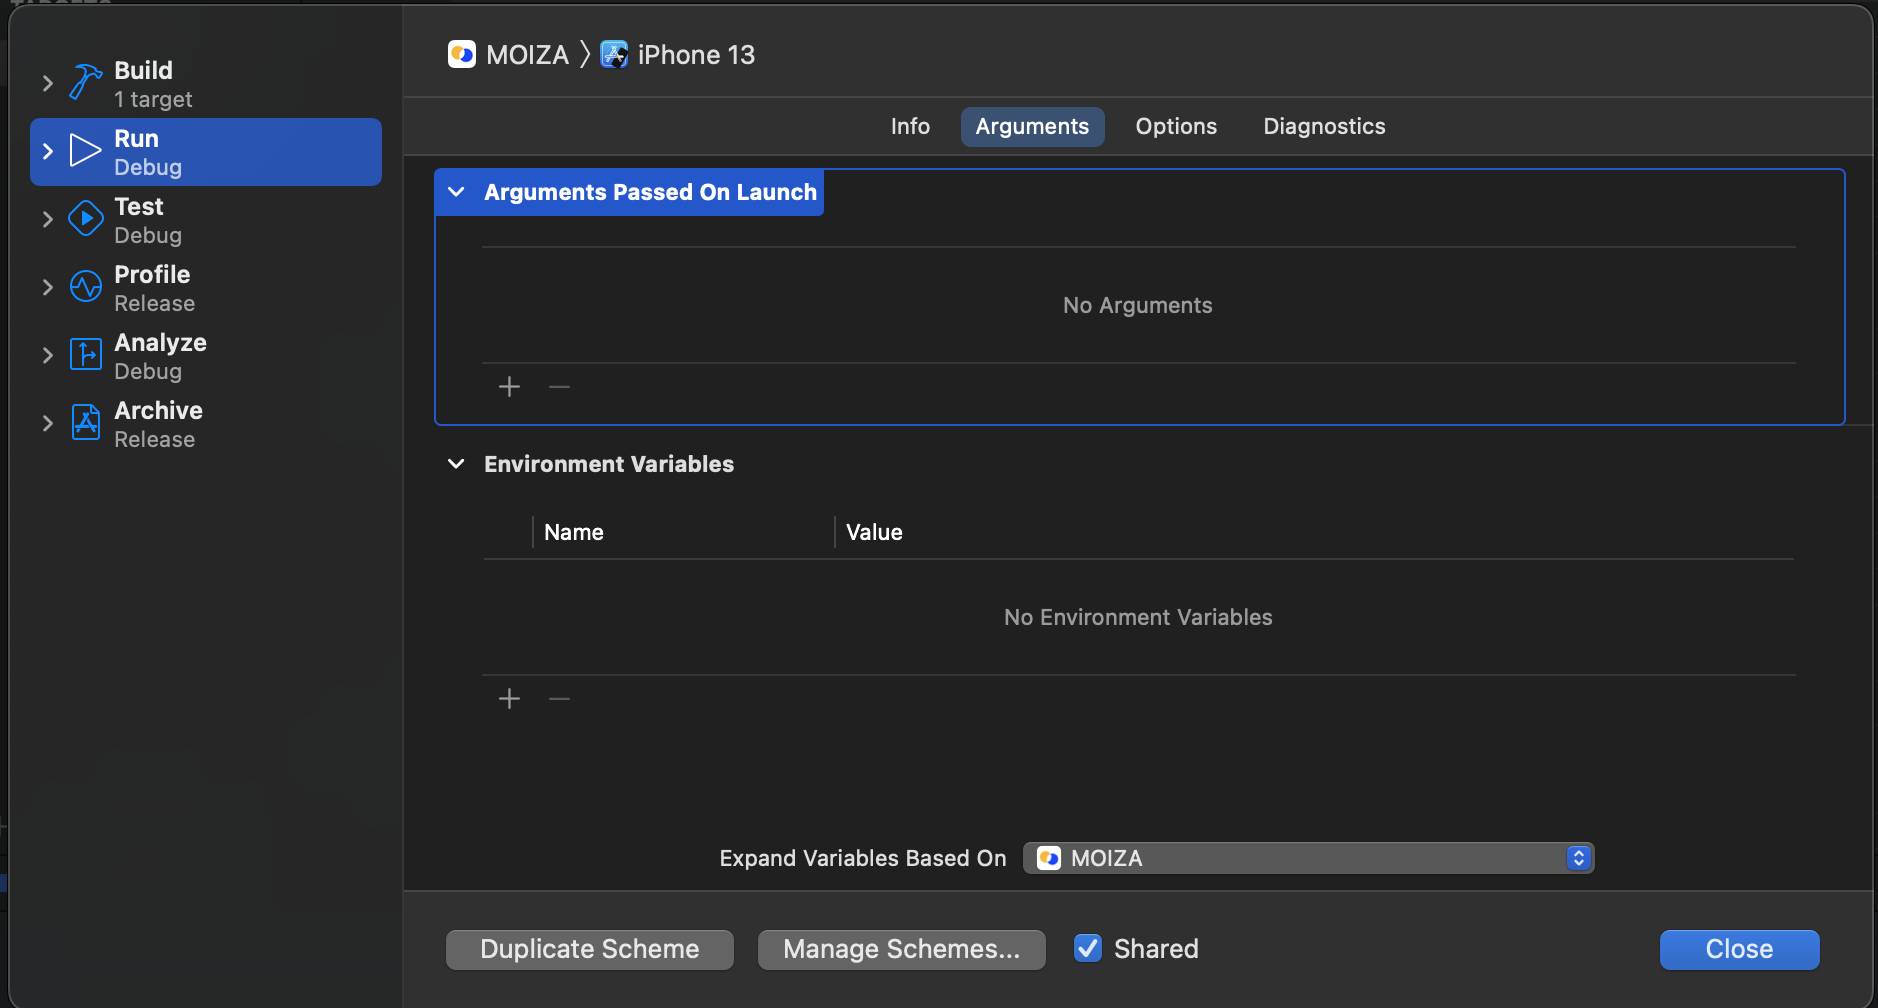Expand the Build action chevron
Screen dimensions: 1878x1008
(47, 83)
